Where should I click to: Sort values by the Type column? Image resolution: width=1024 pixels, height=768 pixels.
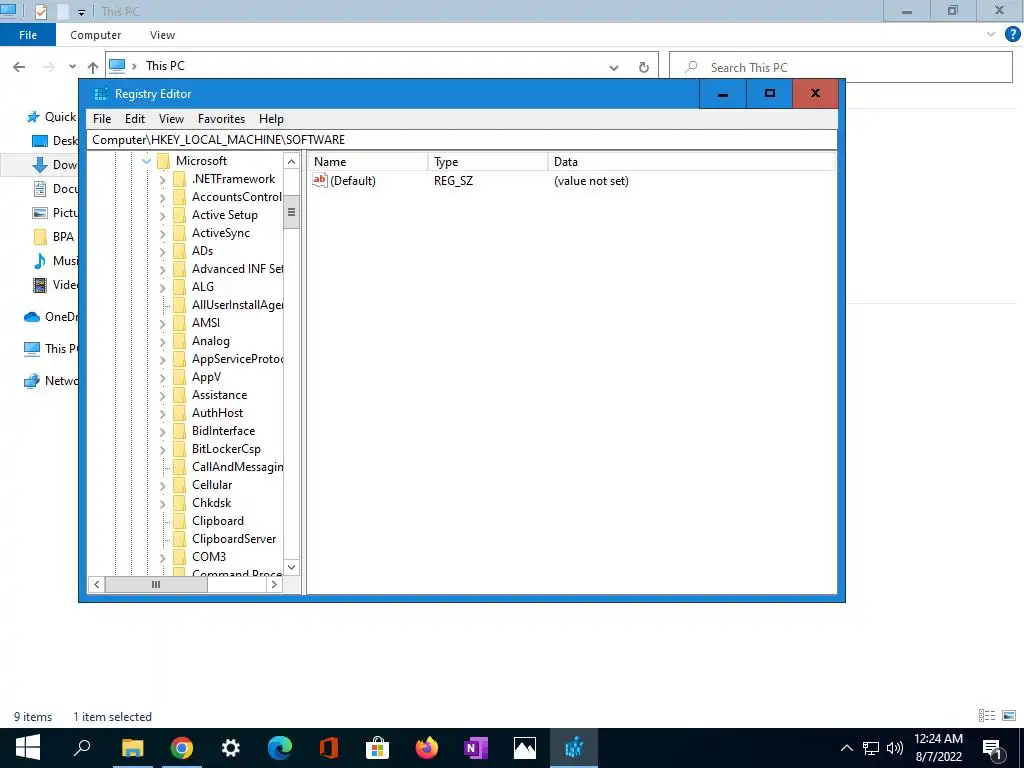tap(488, 162)
